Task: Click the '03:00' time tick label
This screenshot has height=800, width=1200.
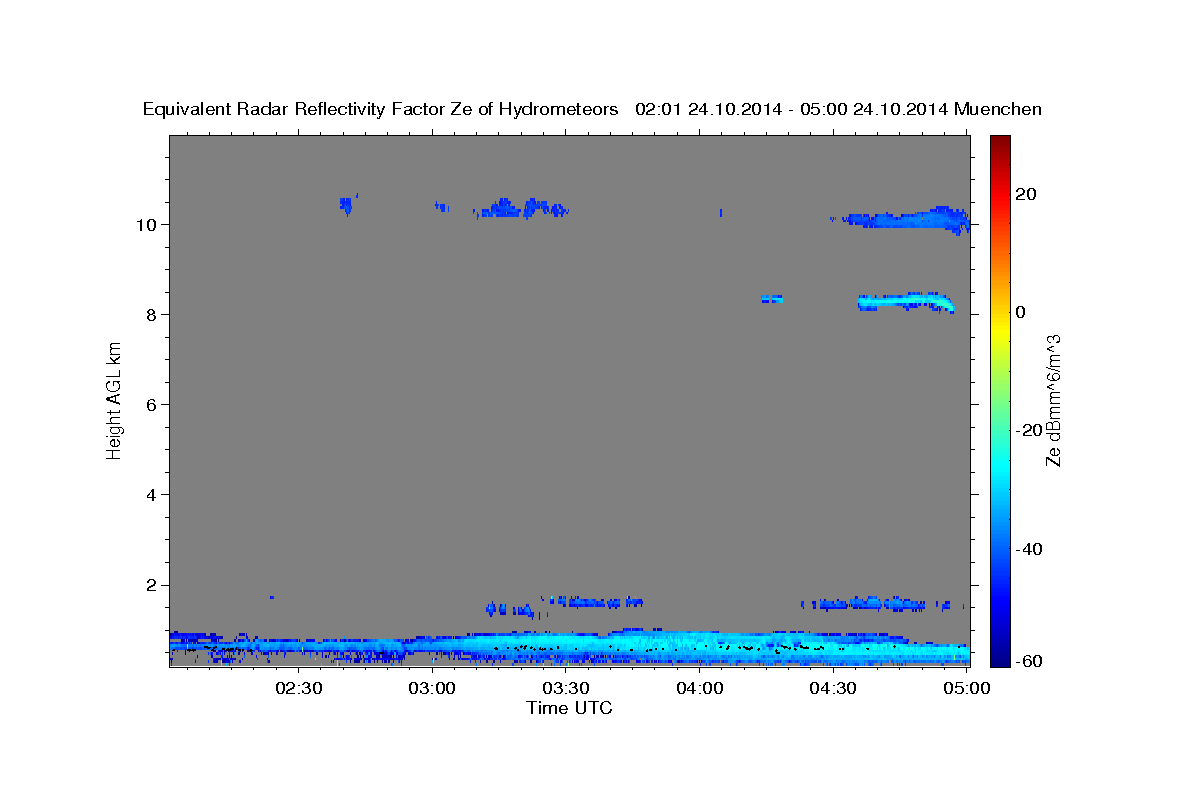Action: coord(432,688)
